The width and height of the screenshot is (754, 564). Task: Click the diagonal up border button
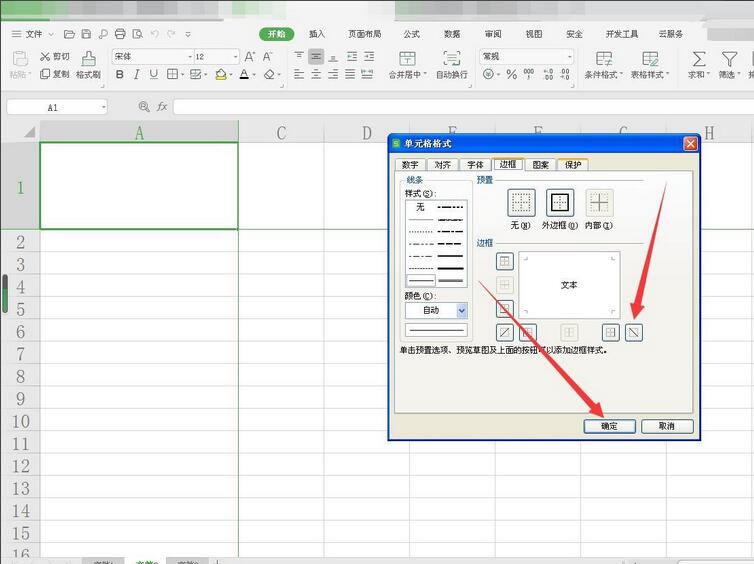click(x=506, y=332)
